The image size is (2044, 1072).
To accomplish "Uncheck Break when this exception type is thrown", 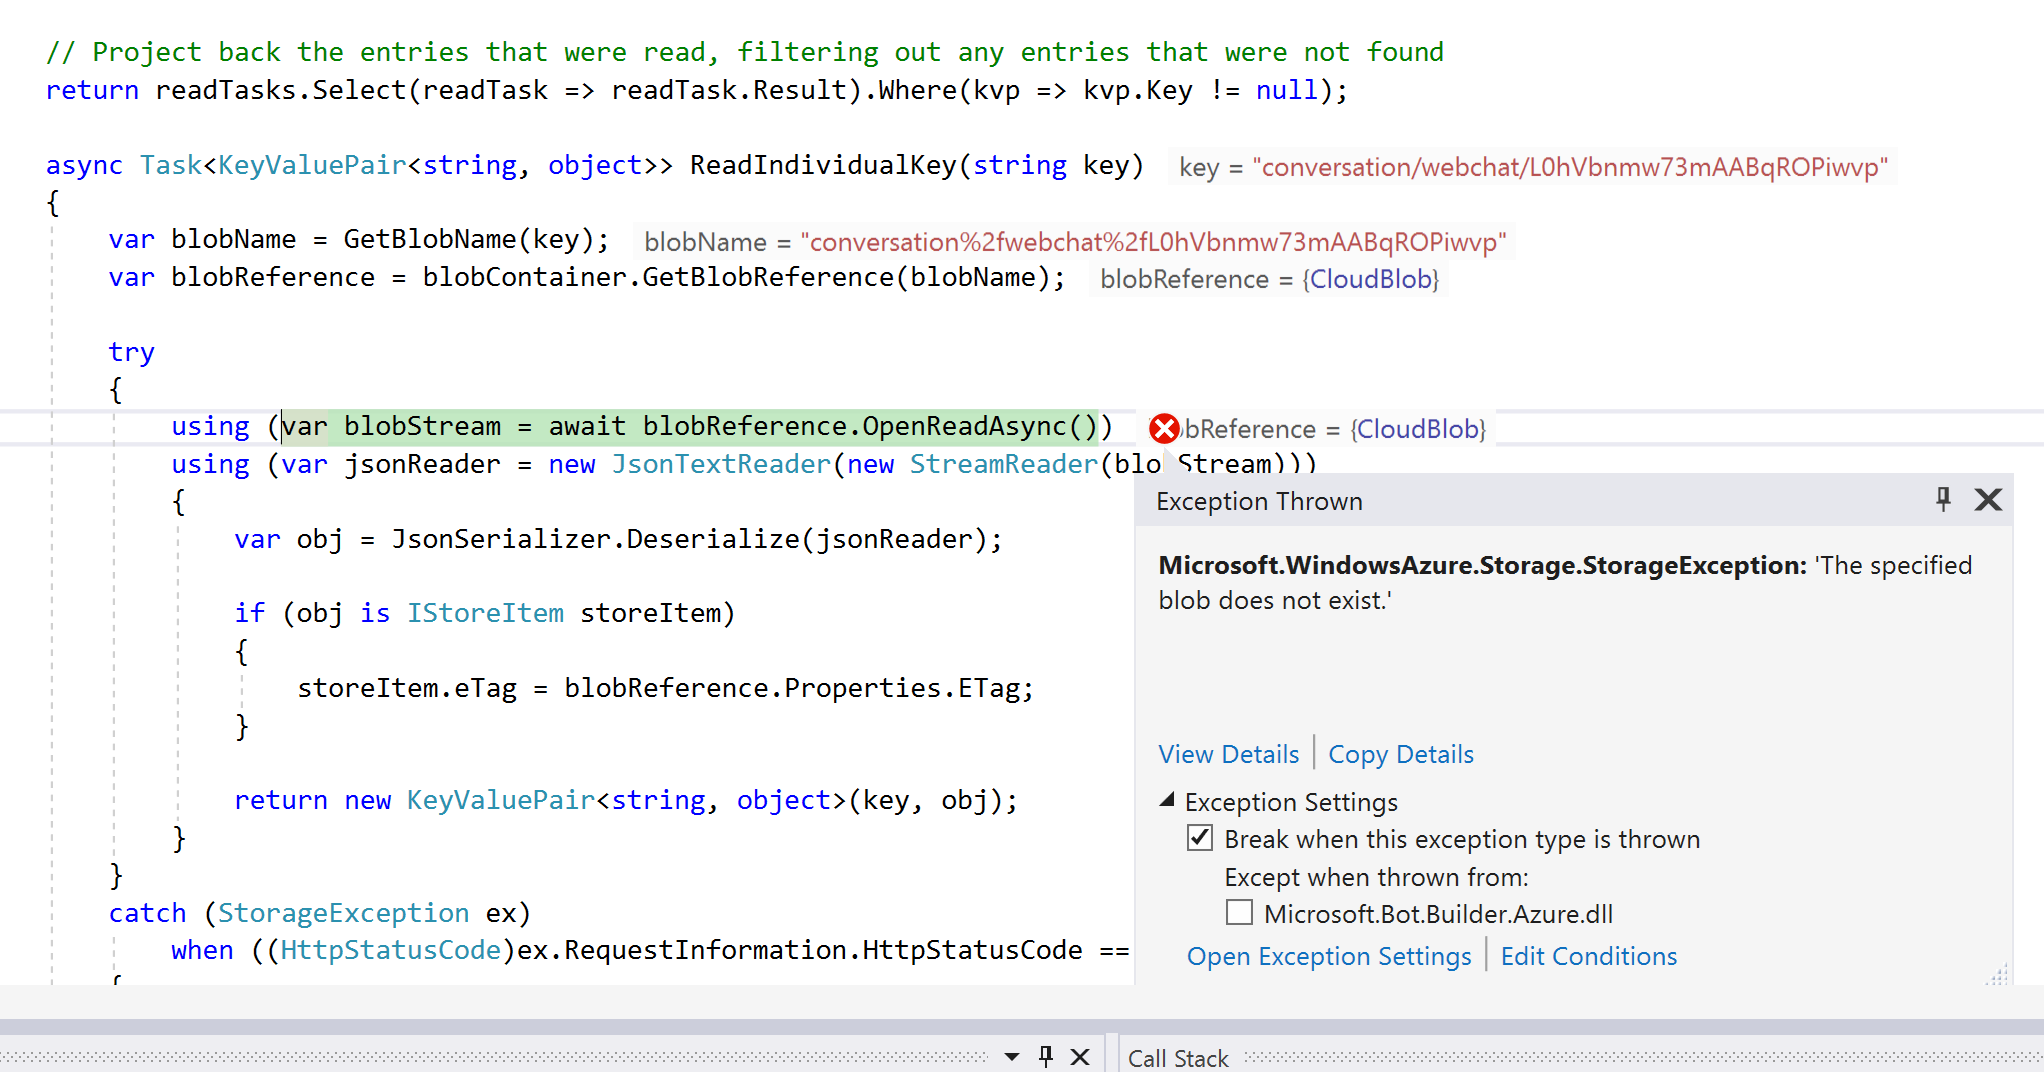I will 1200,838.
